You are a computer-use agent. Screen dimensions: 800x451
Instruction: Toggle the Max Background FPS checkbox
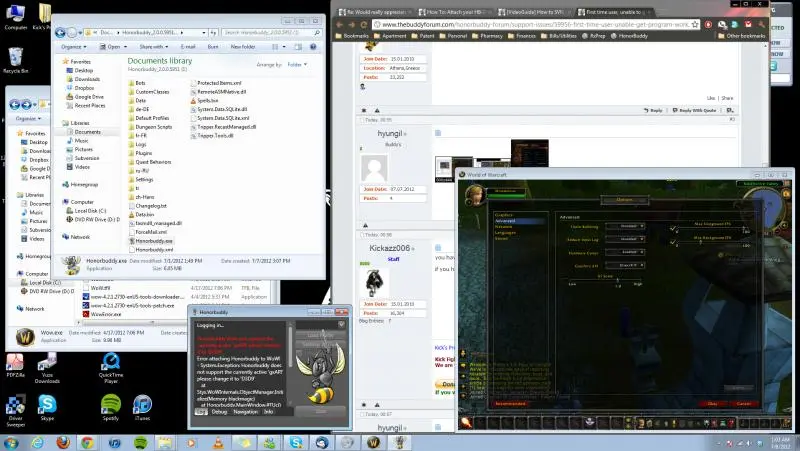coord(673,242)
